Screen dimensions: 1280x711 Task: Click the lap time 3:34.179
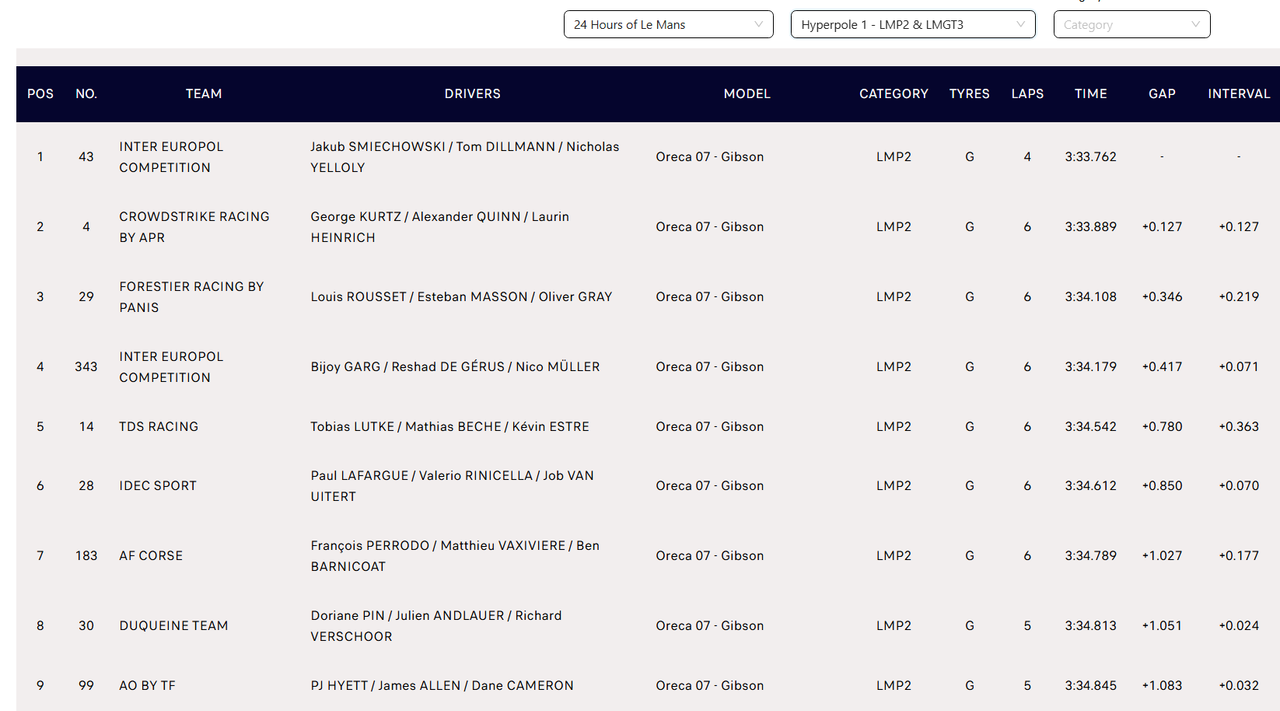tap(1091, 367)
